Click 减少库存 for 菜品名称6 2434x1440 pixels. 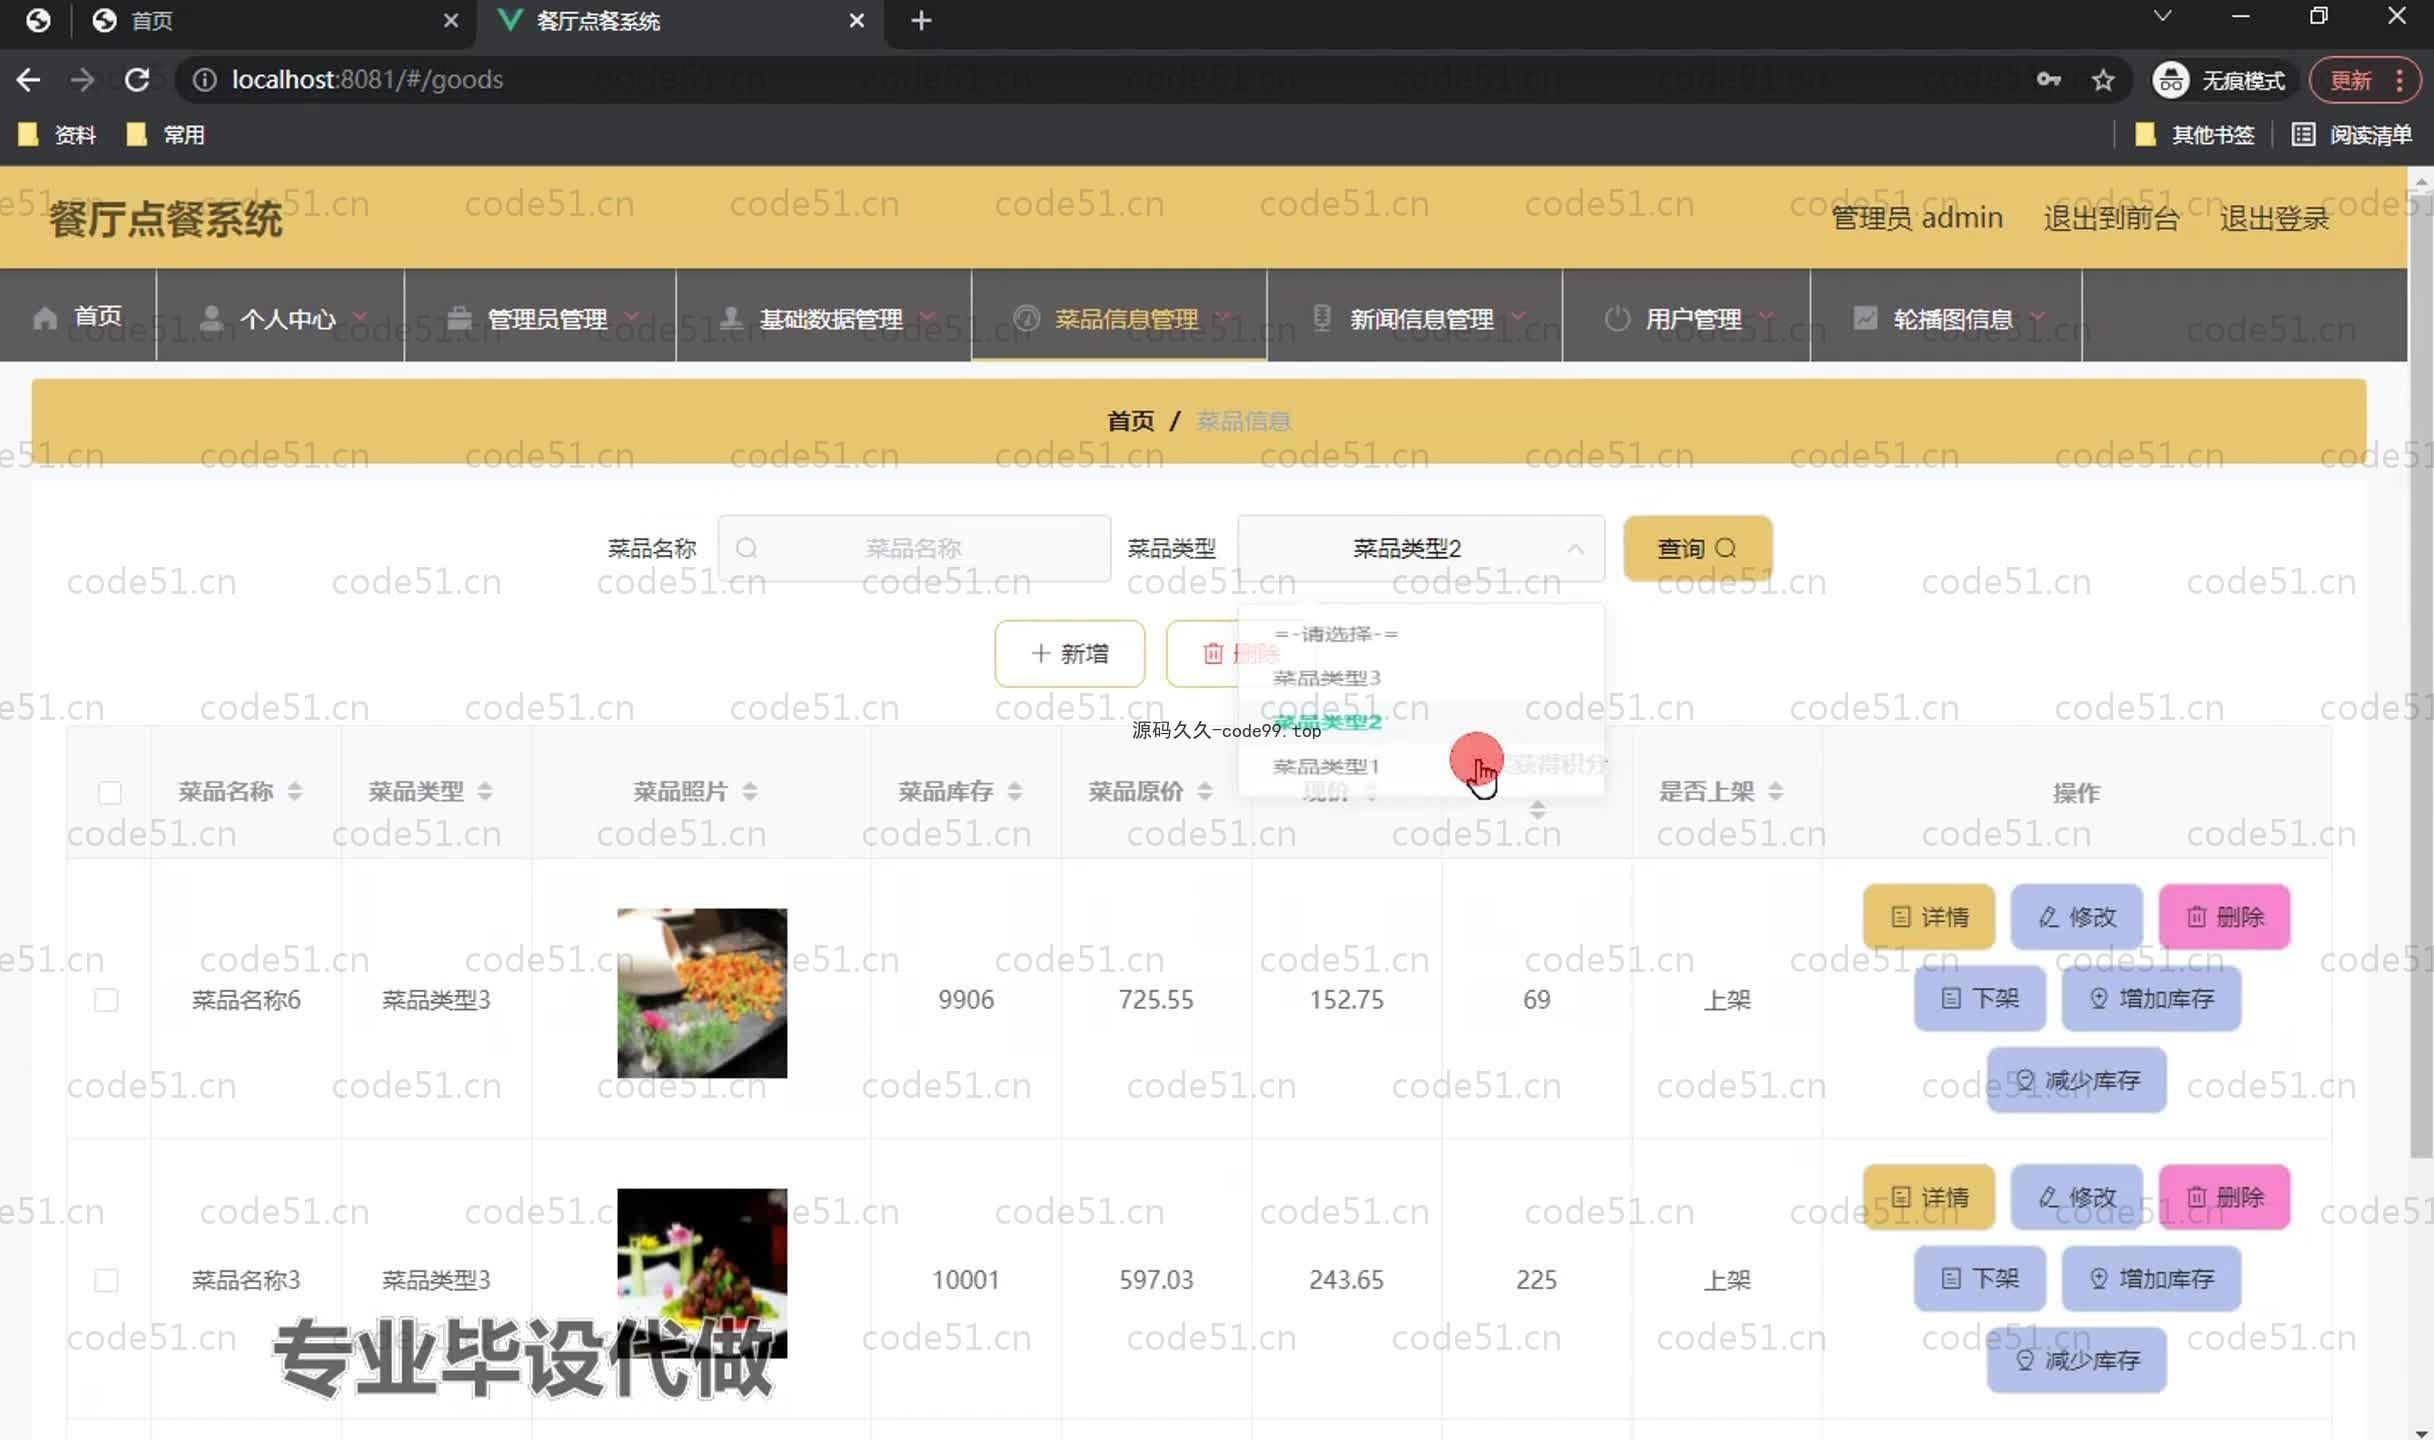tap(2077, 1080)
